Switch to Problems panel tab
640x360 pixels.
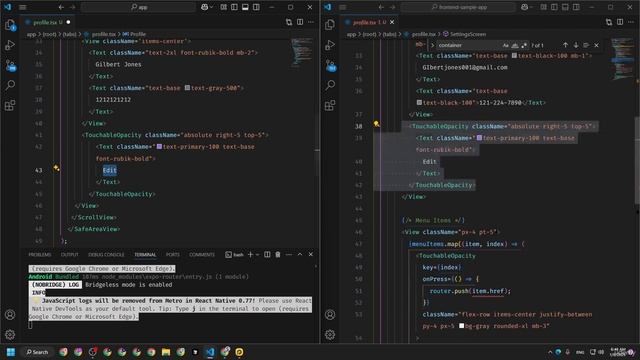click(x=40, y=255)
